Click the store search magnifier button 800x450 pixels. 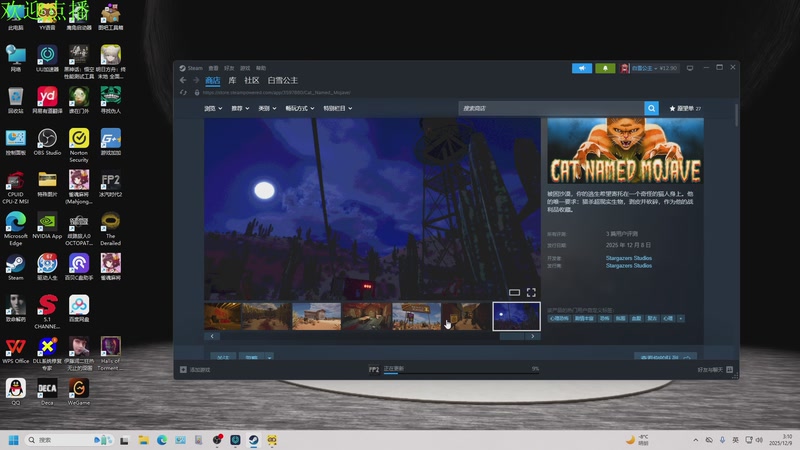click(652, 108)
